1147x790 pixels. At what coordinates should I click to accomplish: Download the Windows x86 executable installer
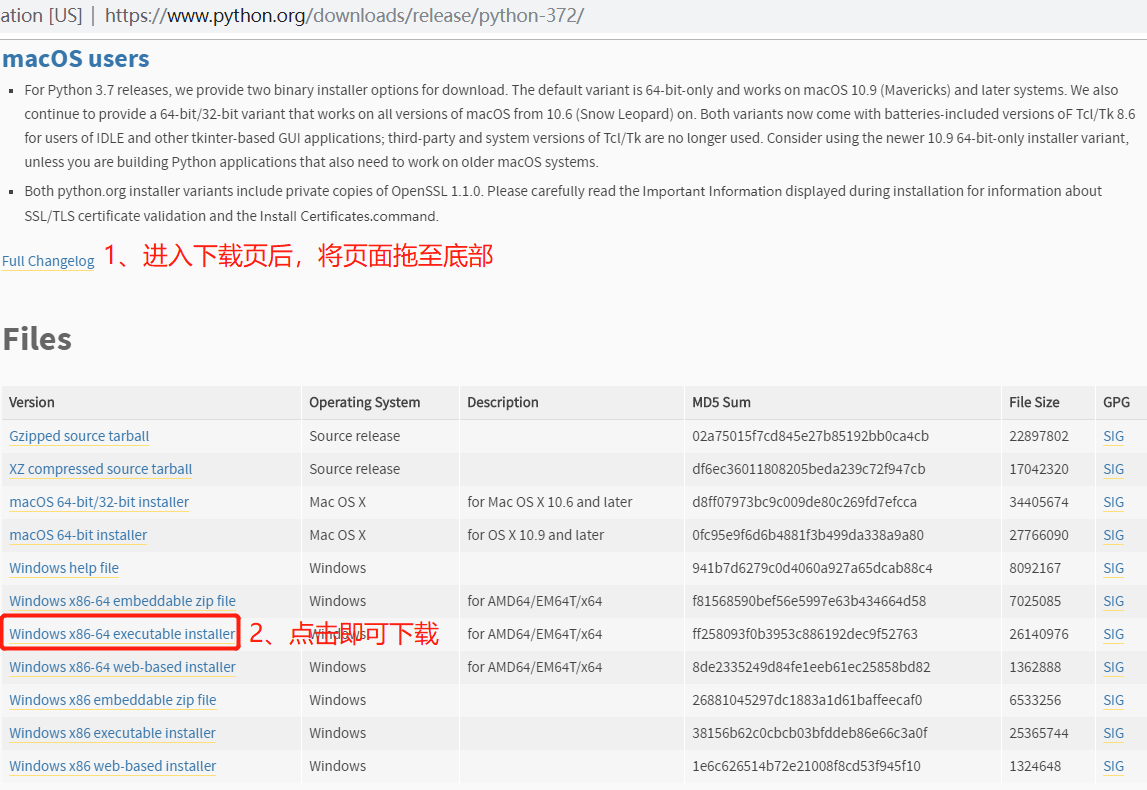pyautogui.click(x=112, y=733)
